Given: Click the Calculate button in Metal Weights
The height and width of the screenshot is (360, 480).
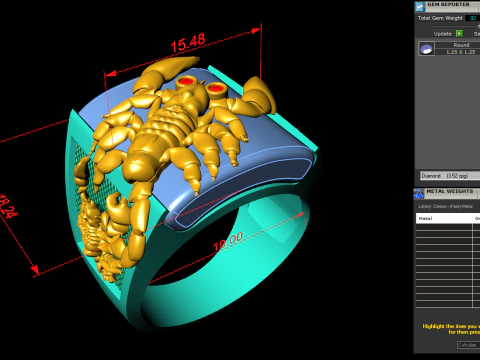Looking at the screenshot, I should (x=468, y=345).
